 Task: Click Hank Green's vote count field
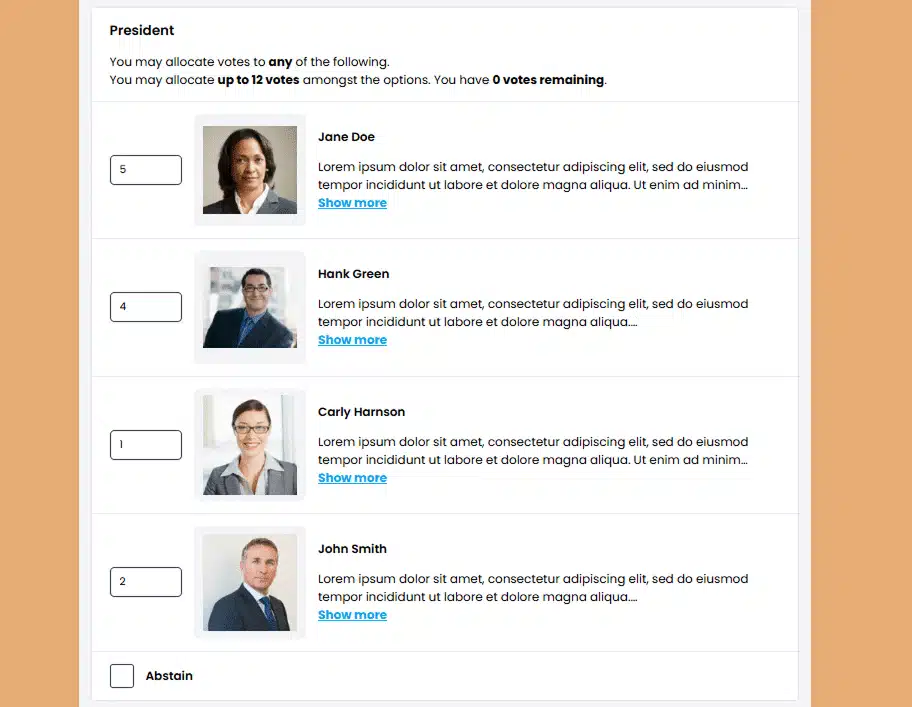[x=145, y=306]
